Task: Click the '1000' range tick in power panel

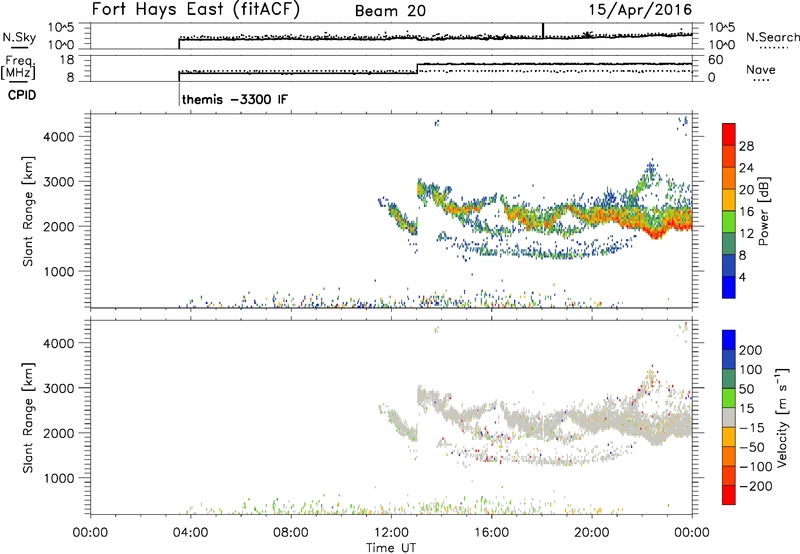Action: coord(58,271)
